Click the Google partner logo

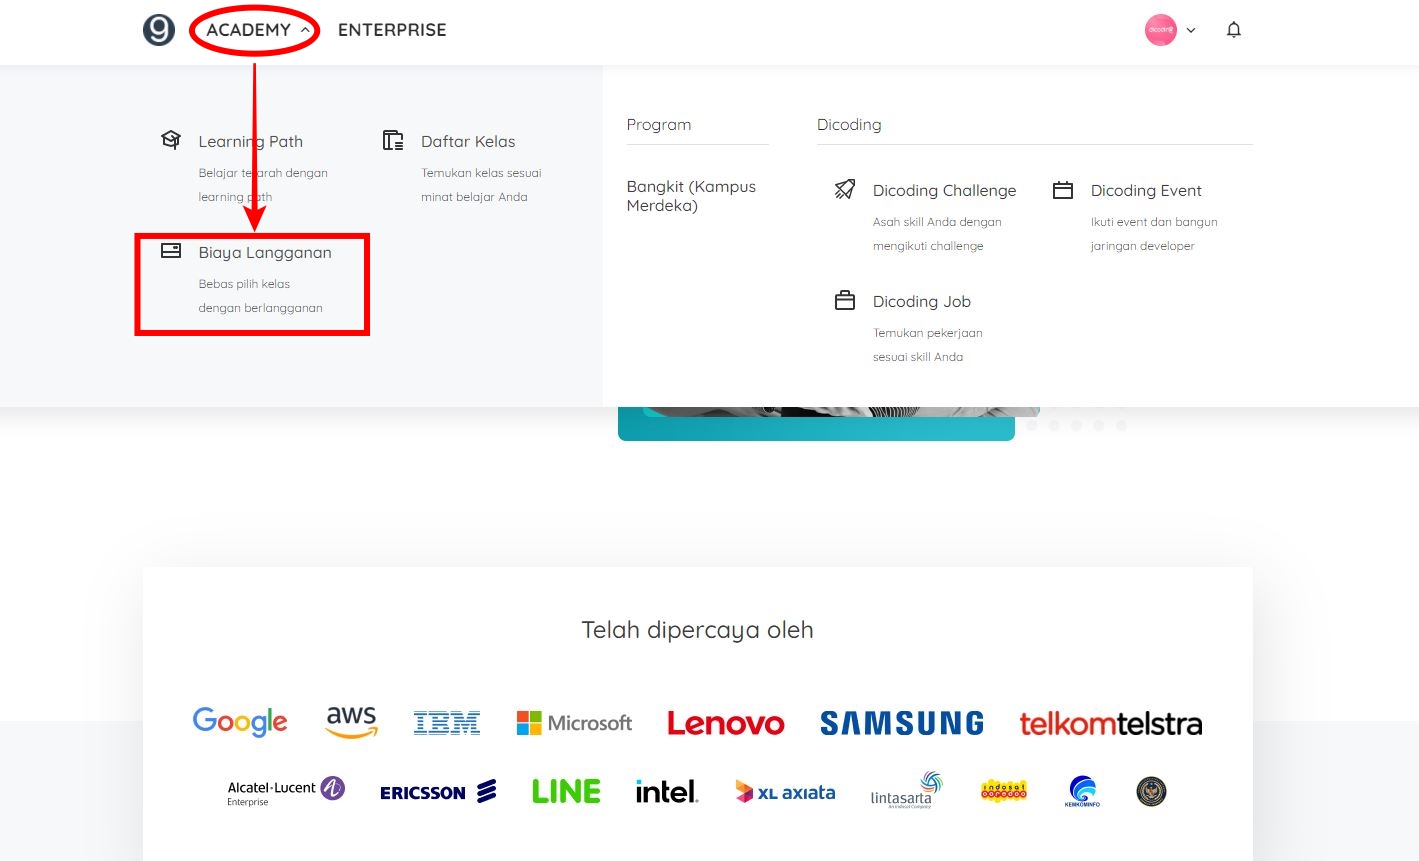240,721
